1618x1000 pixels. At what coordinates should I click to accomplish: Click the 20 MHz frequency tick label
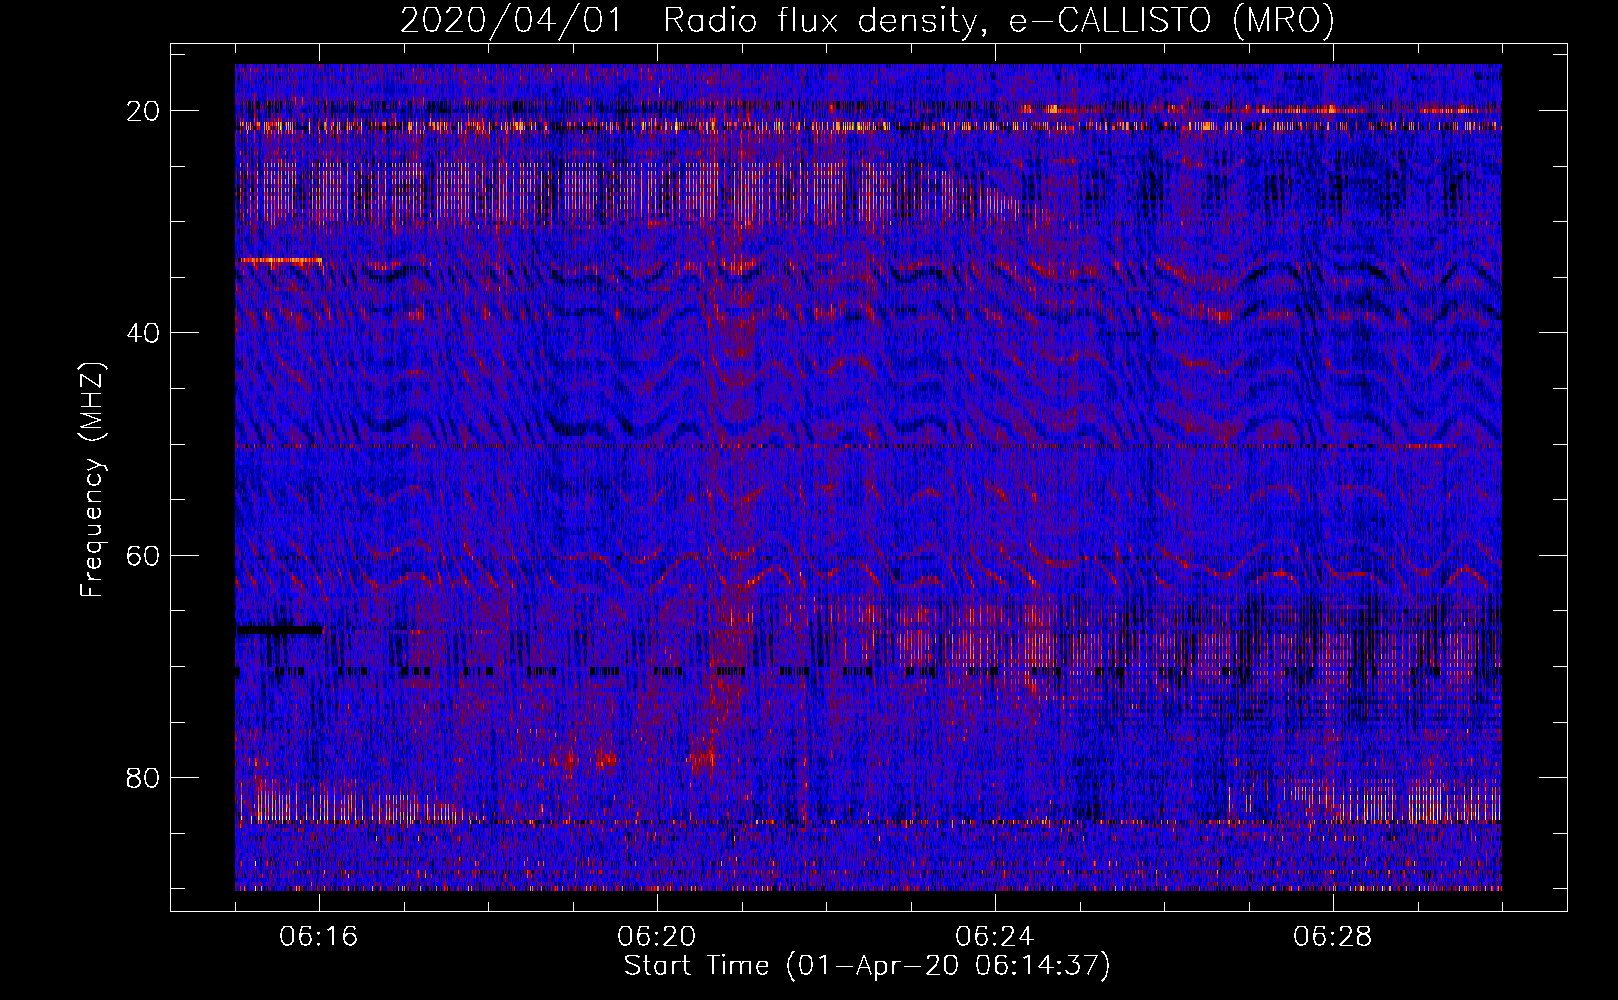(x=144, y=111)
